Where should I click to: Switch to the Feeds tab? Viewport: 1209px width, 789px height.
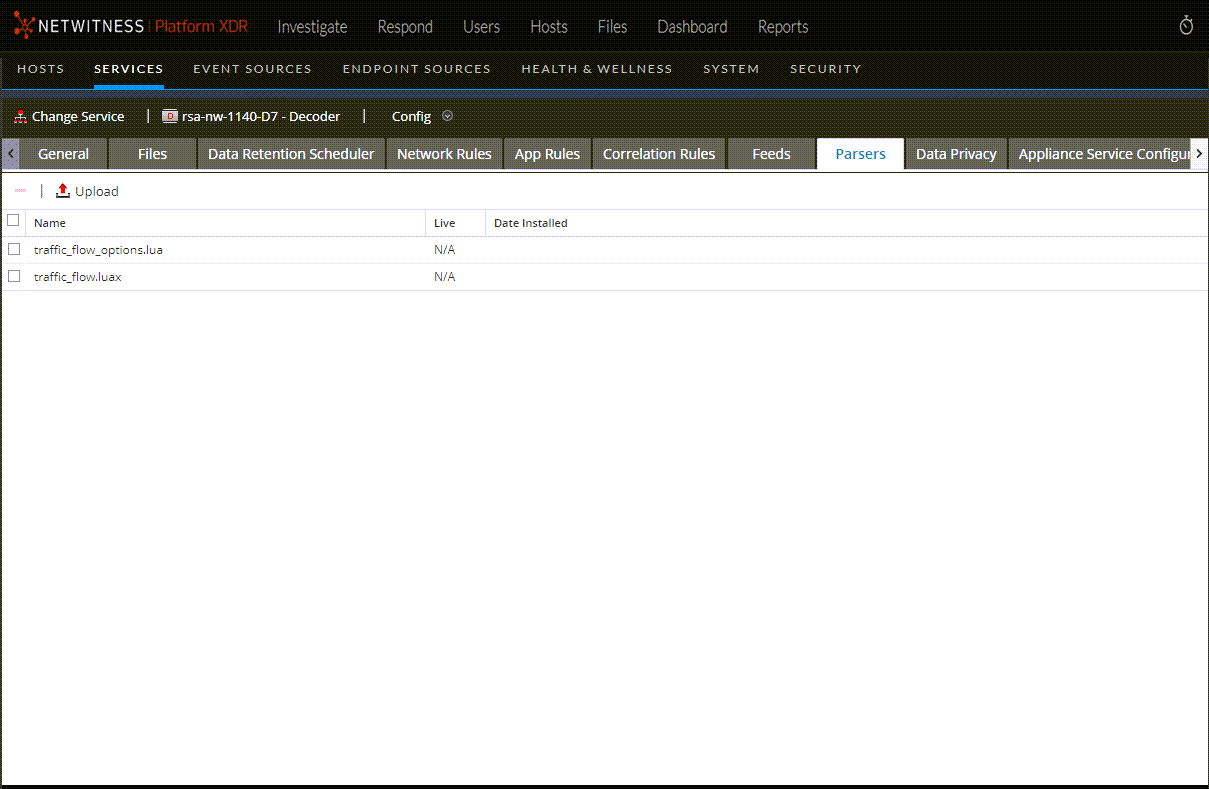point(771,154)
